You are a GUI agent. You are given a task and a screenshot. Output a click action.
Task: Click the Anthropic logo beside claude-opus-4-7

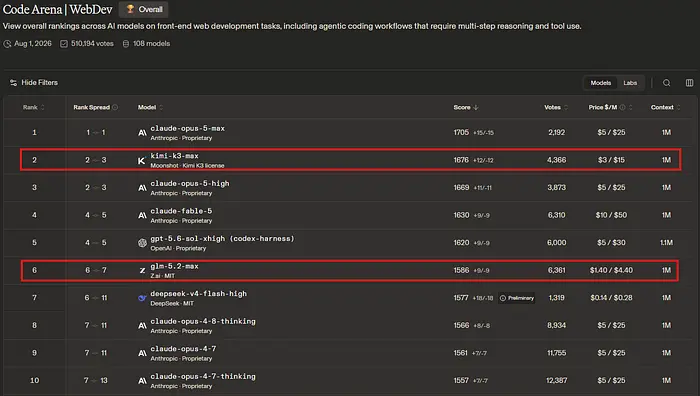pyautogui.click(x=142, y=353)
